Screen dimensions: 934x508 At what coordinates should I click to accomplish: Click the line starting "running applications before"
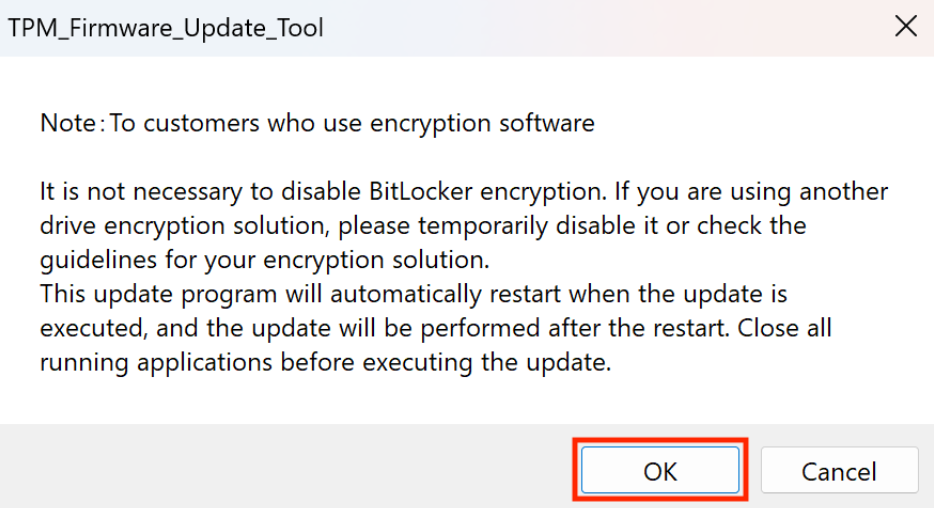point(325,363)
